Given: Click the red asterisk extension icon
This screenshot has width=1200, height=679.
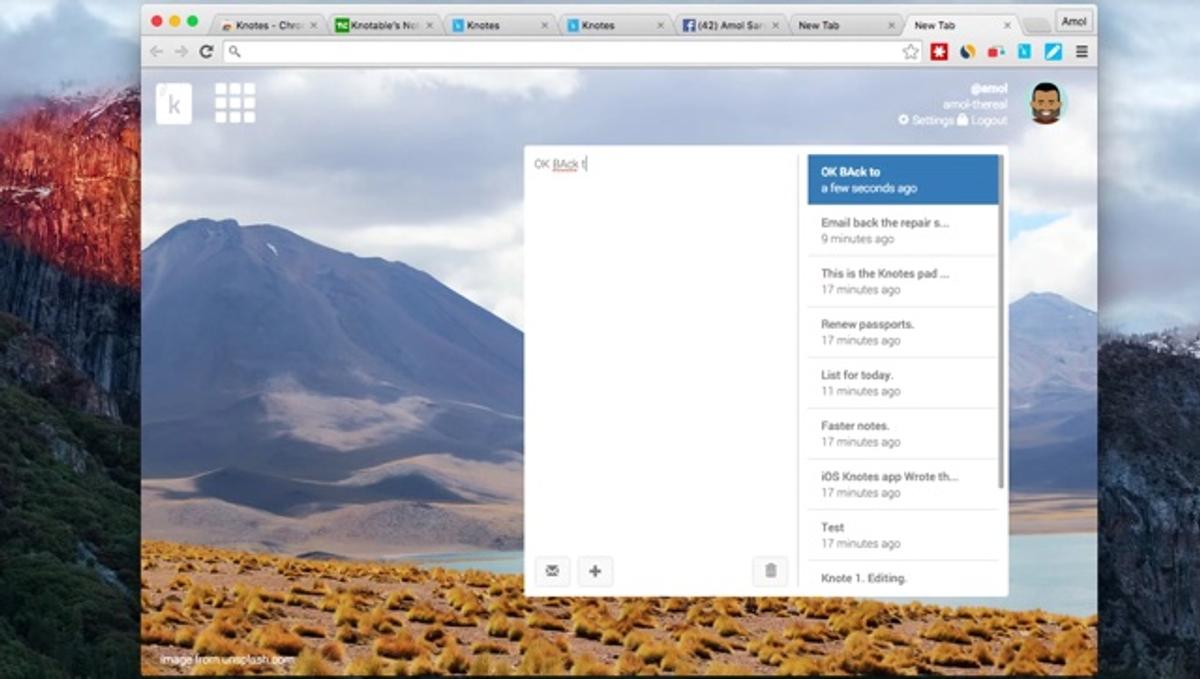Looking at the screenshot, I should [939, 51].
